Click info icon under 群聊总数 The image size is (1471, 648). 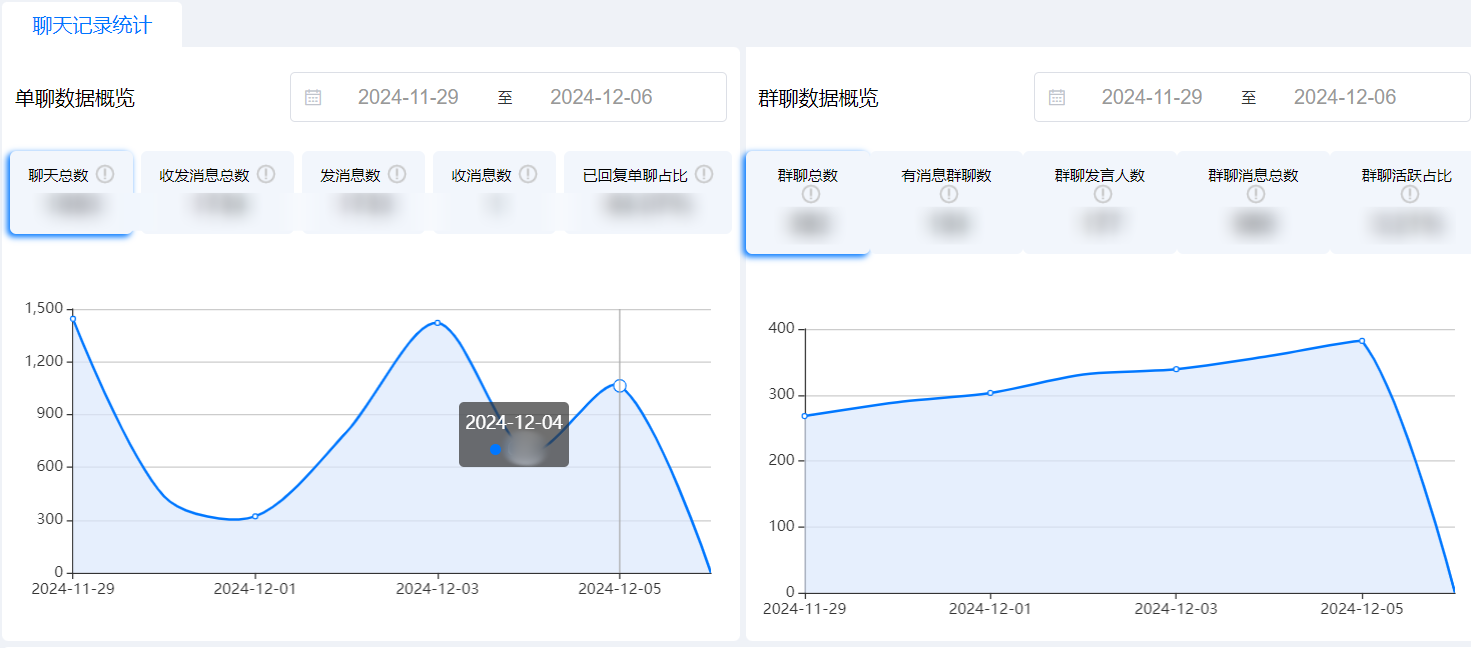[x=809, y=195]
